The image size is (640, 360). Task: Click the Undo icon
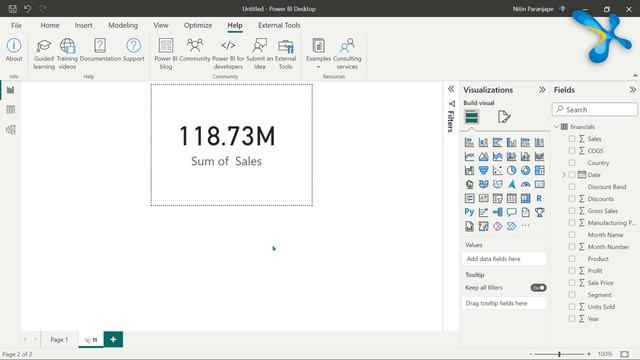point(27,9)
